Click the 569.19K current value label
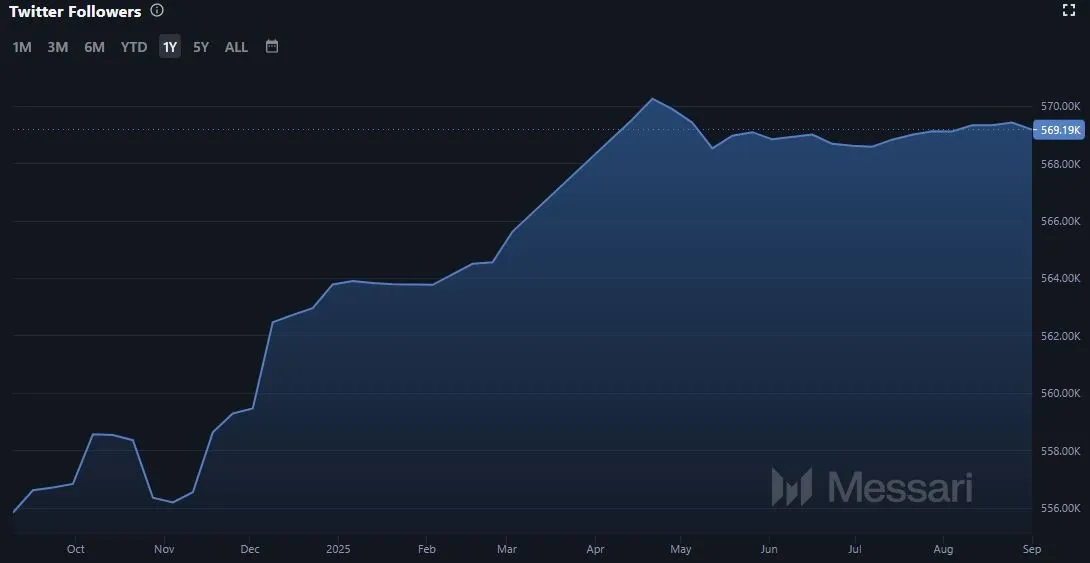The height and width of the screenshot is (563, 1090). [1059, 130]
